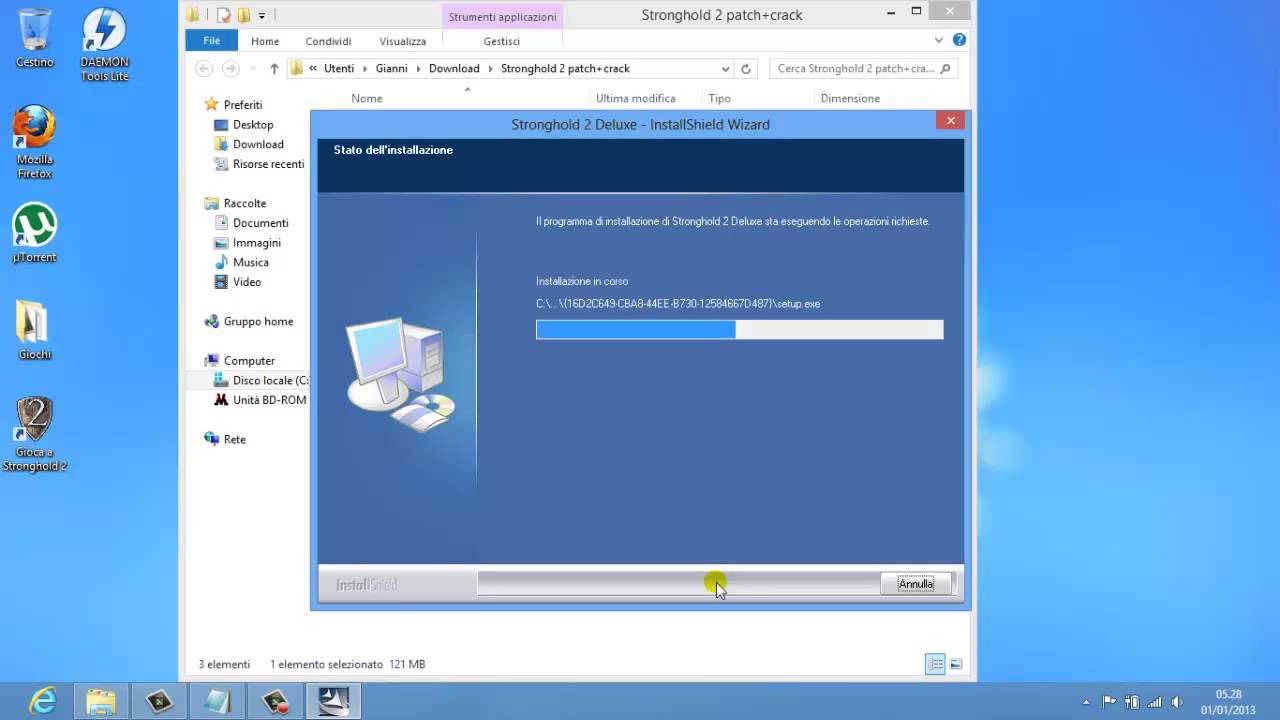Go up one folder level

pos(274,69)
